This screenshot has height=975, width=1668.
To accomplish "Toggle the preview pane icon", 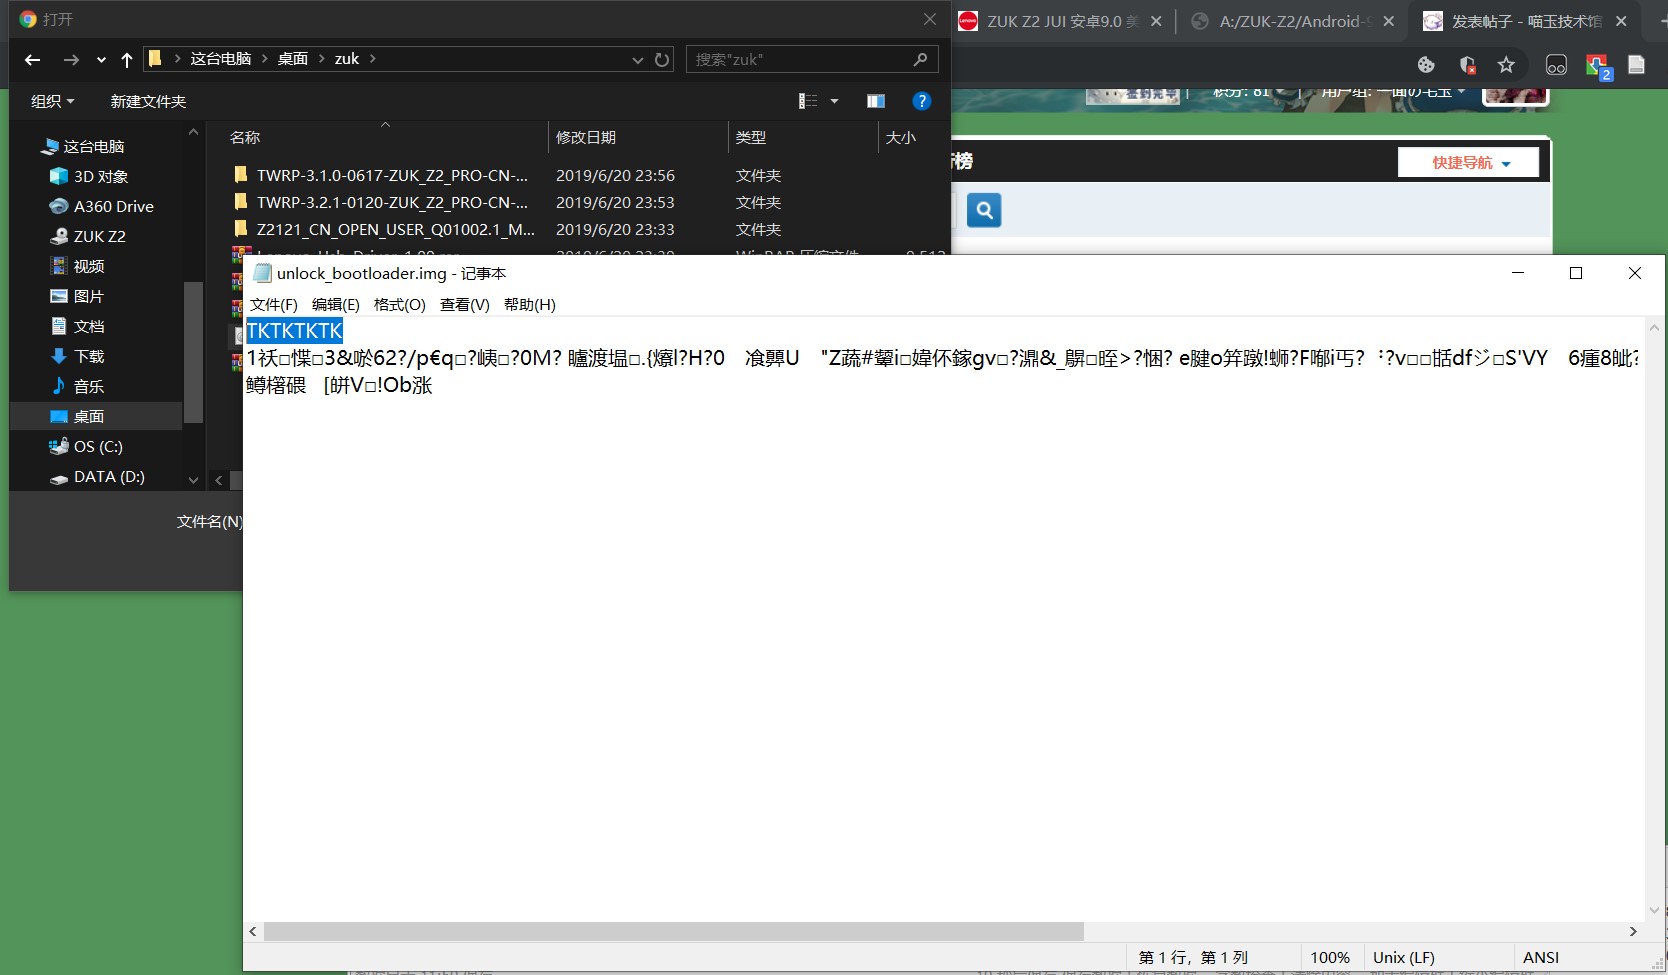I will 876,101.
